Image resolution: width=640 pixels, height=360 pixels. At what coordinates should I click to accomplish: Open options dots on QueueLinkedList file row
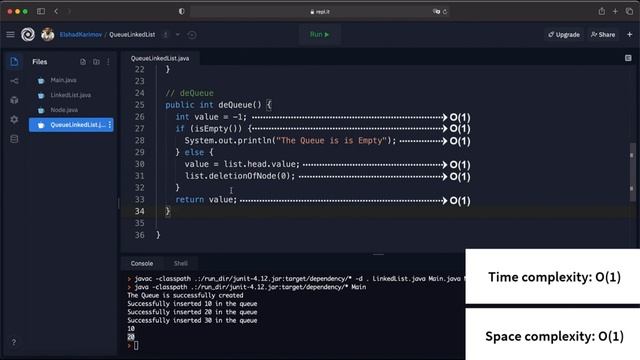pyautogui.click(x=109, y=125)
